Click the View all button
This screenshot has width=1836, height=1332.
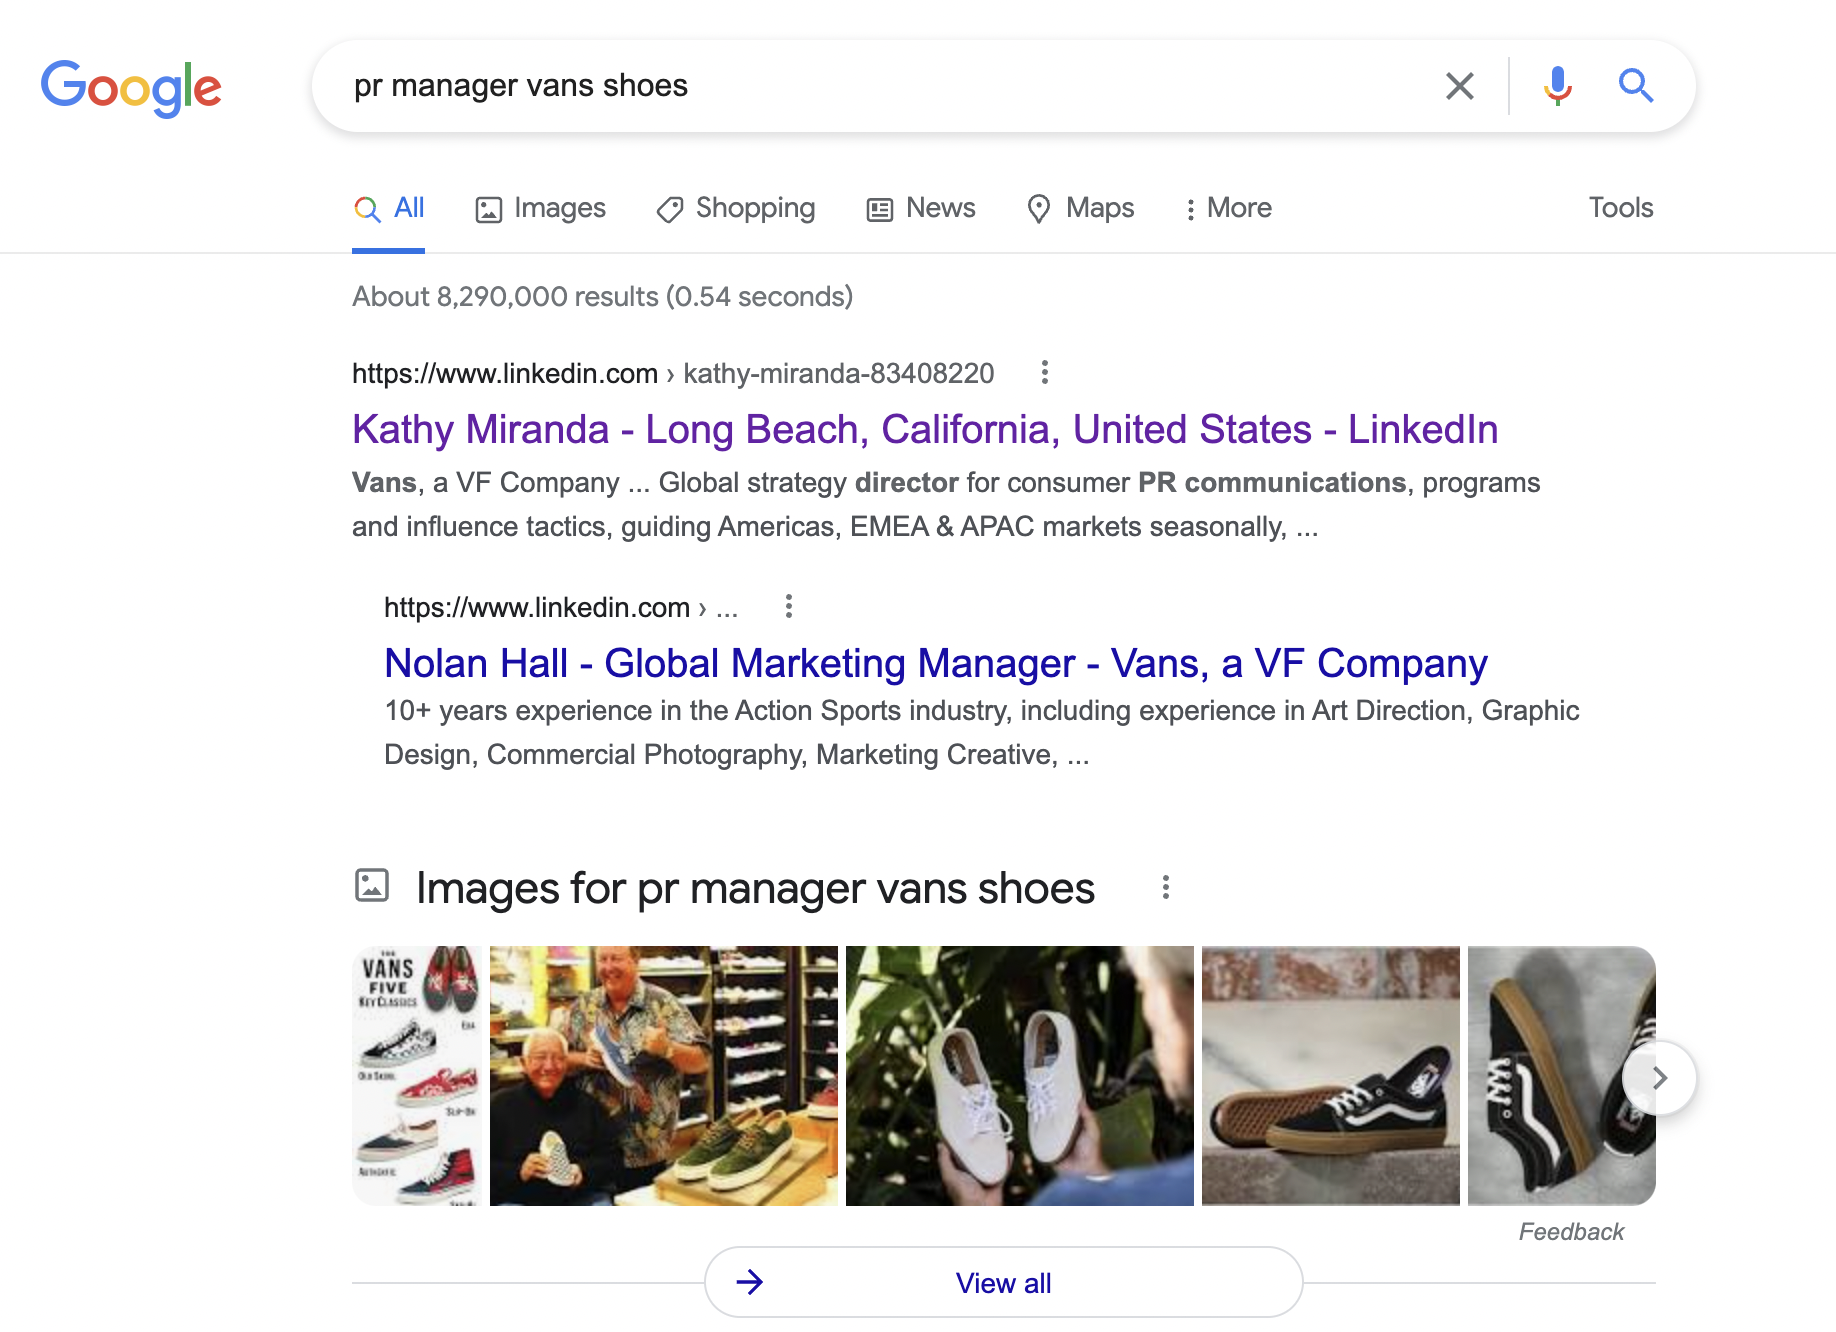(x=1003, y=1282)
